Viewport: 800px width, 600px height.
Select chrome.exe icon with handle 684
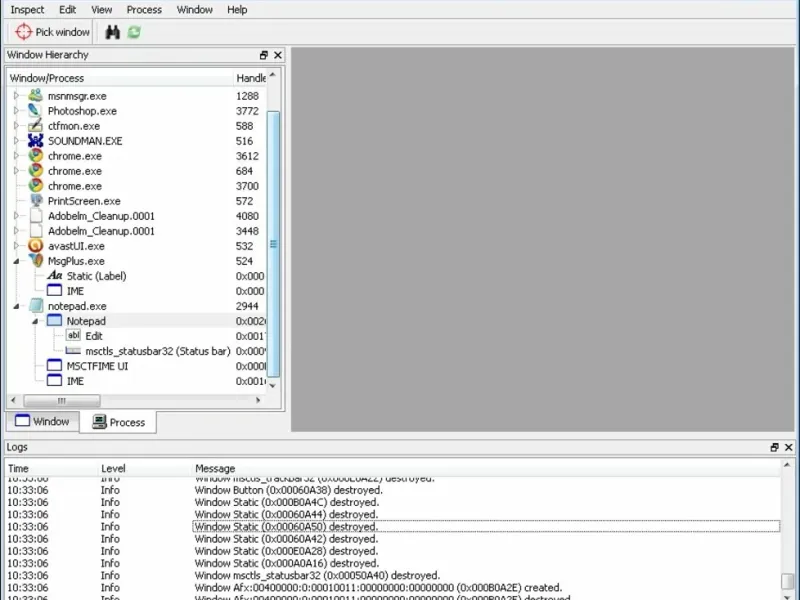tap(35, 170)
